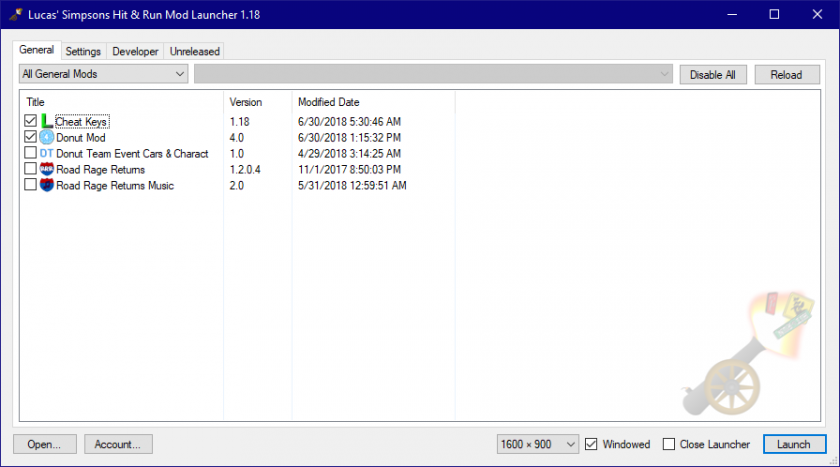840x467 pixels.
Task: Disable the Donut Mod checkbox
Action: pos(31,137)
